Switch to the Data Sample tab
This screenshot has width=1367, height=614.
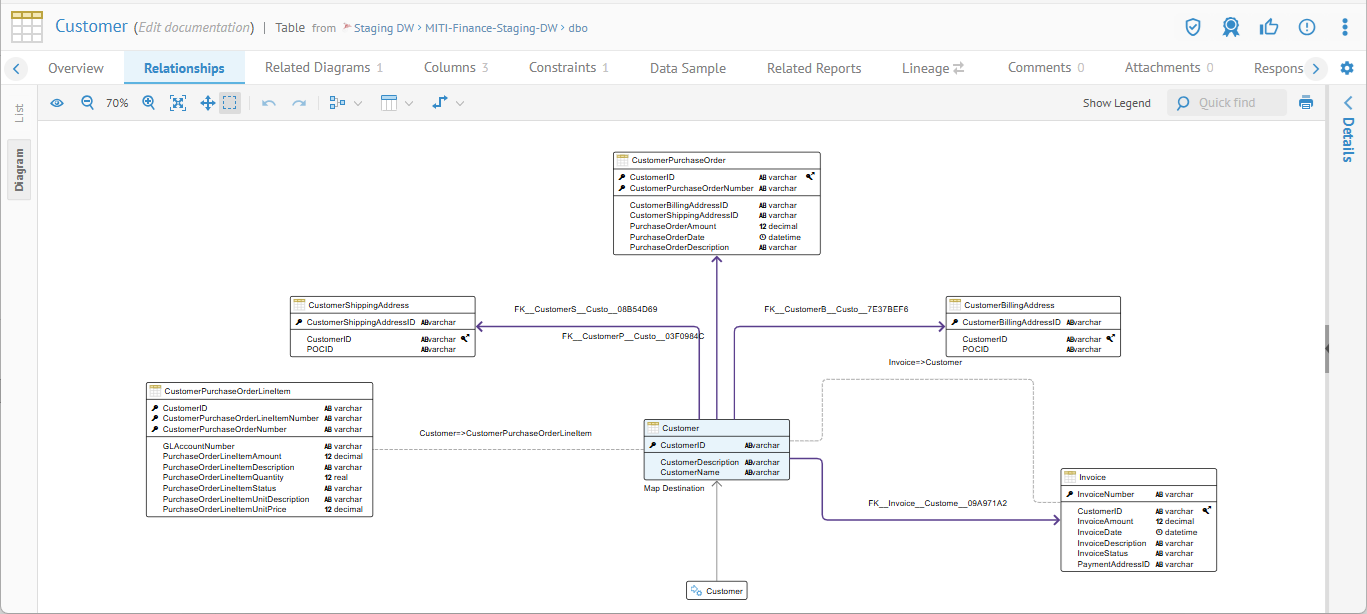pyautogui.click(x=688, y=68)
